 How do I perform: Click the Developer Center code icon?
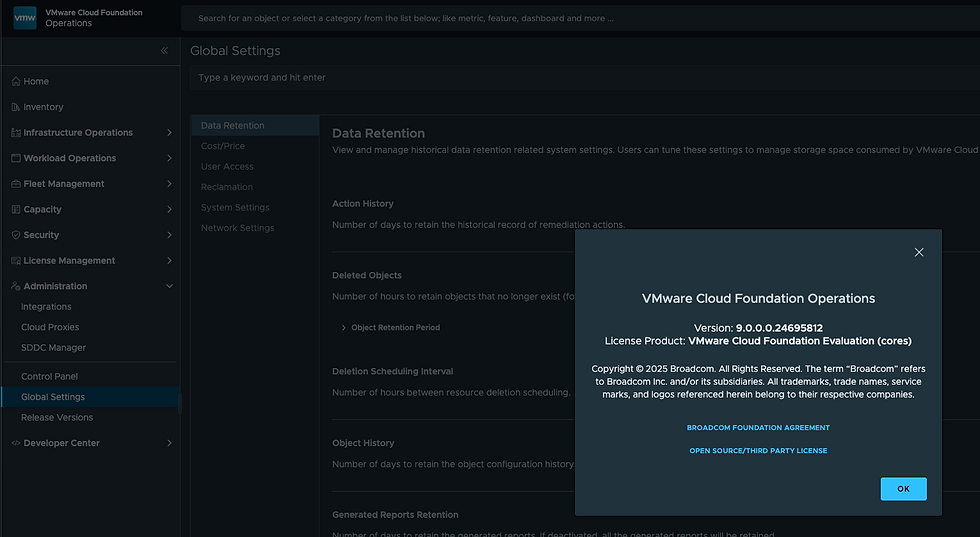(x=16, y=443)
